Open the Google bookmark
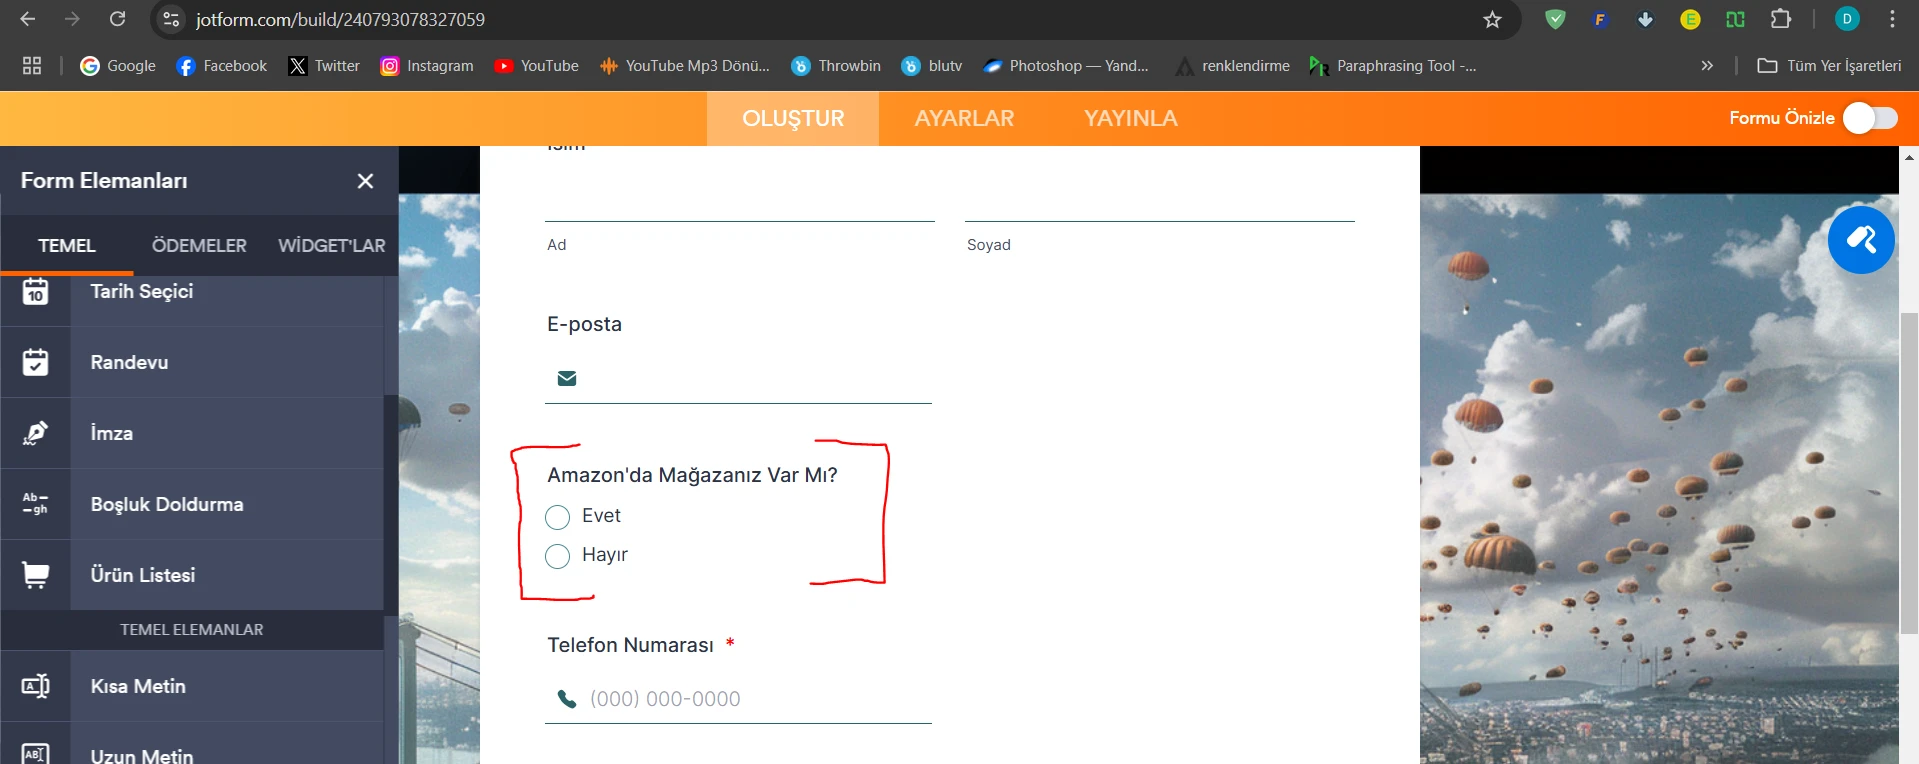 tap(118, 66)
